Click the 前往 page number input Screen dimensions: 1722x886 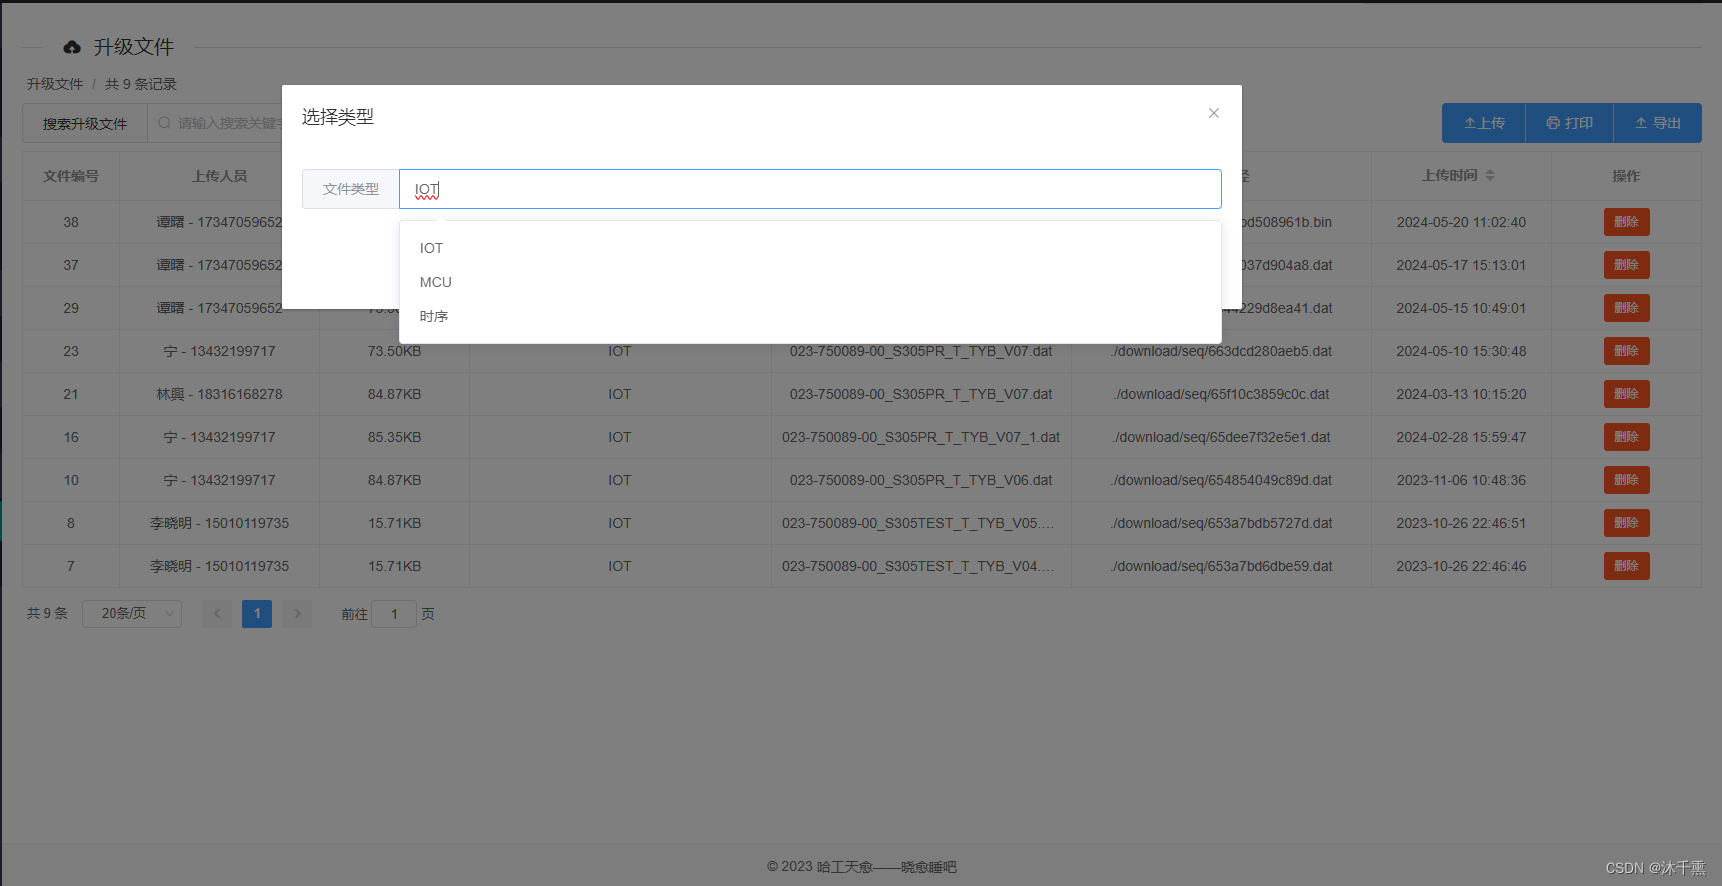click(x=394, y=614)
